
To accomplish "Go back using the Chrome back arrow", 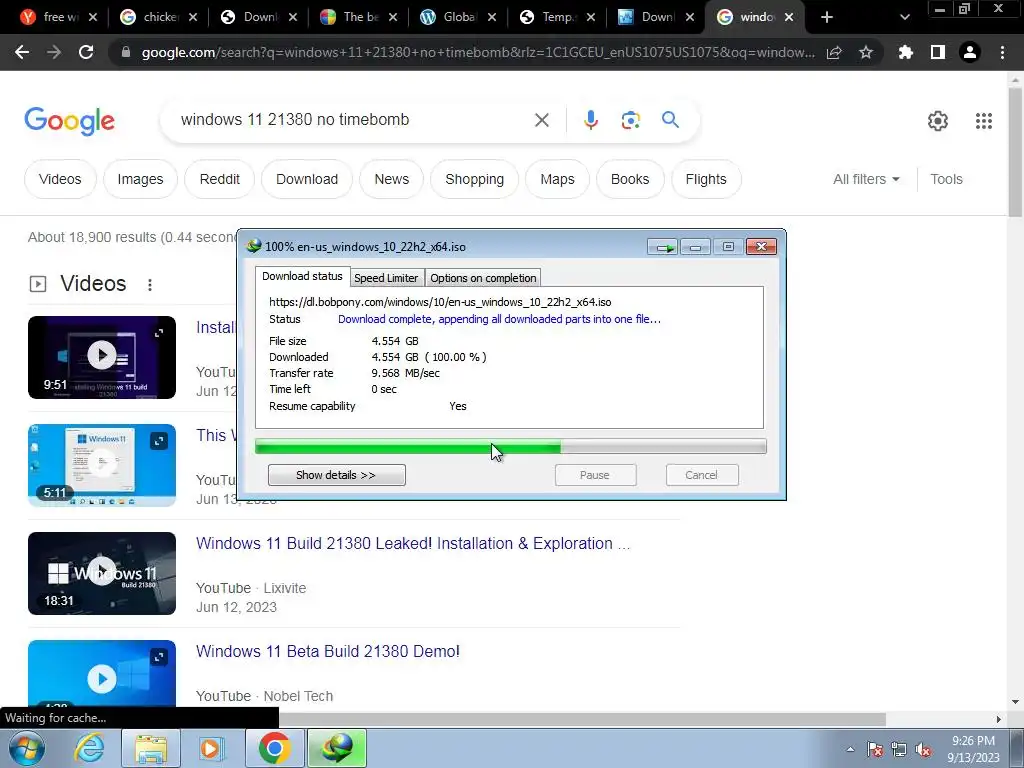I will click(x=22, y=52).
